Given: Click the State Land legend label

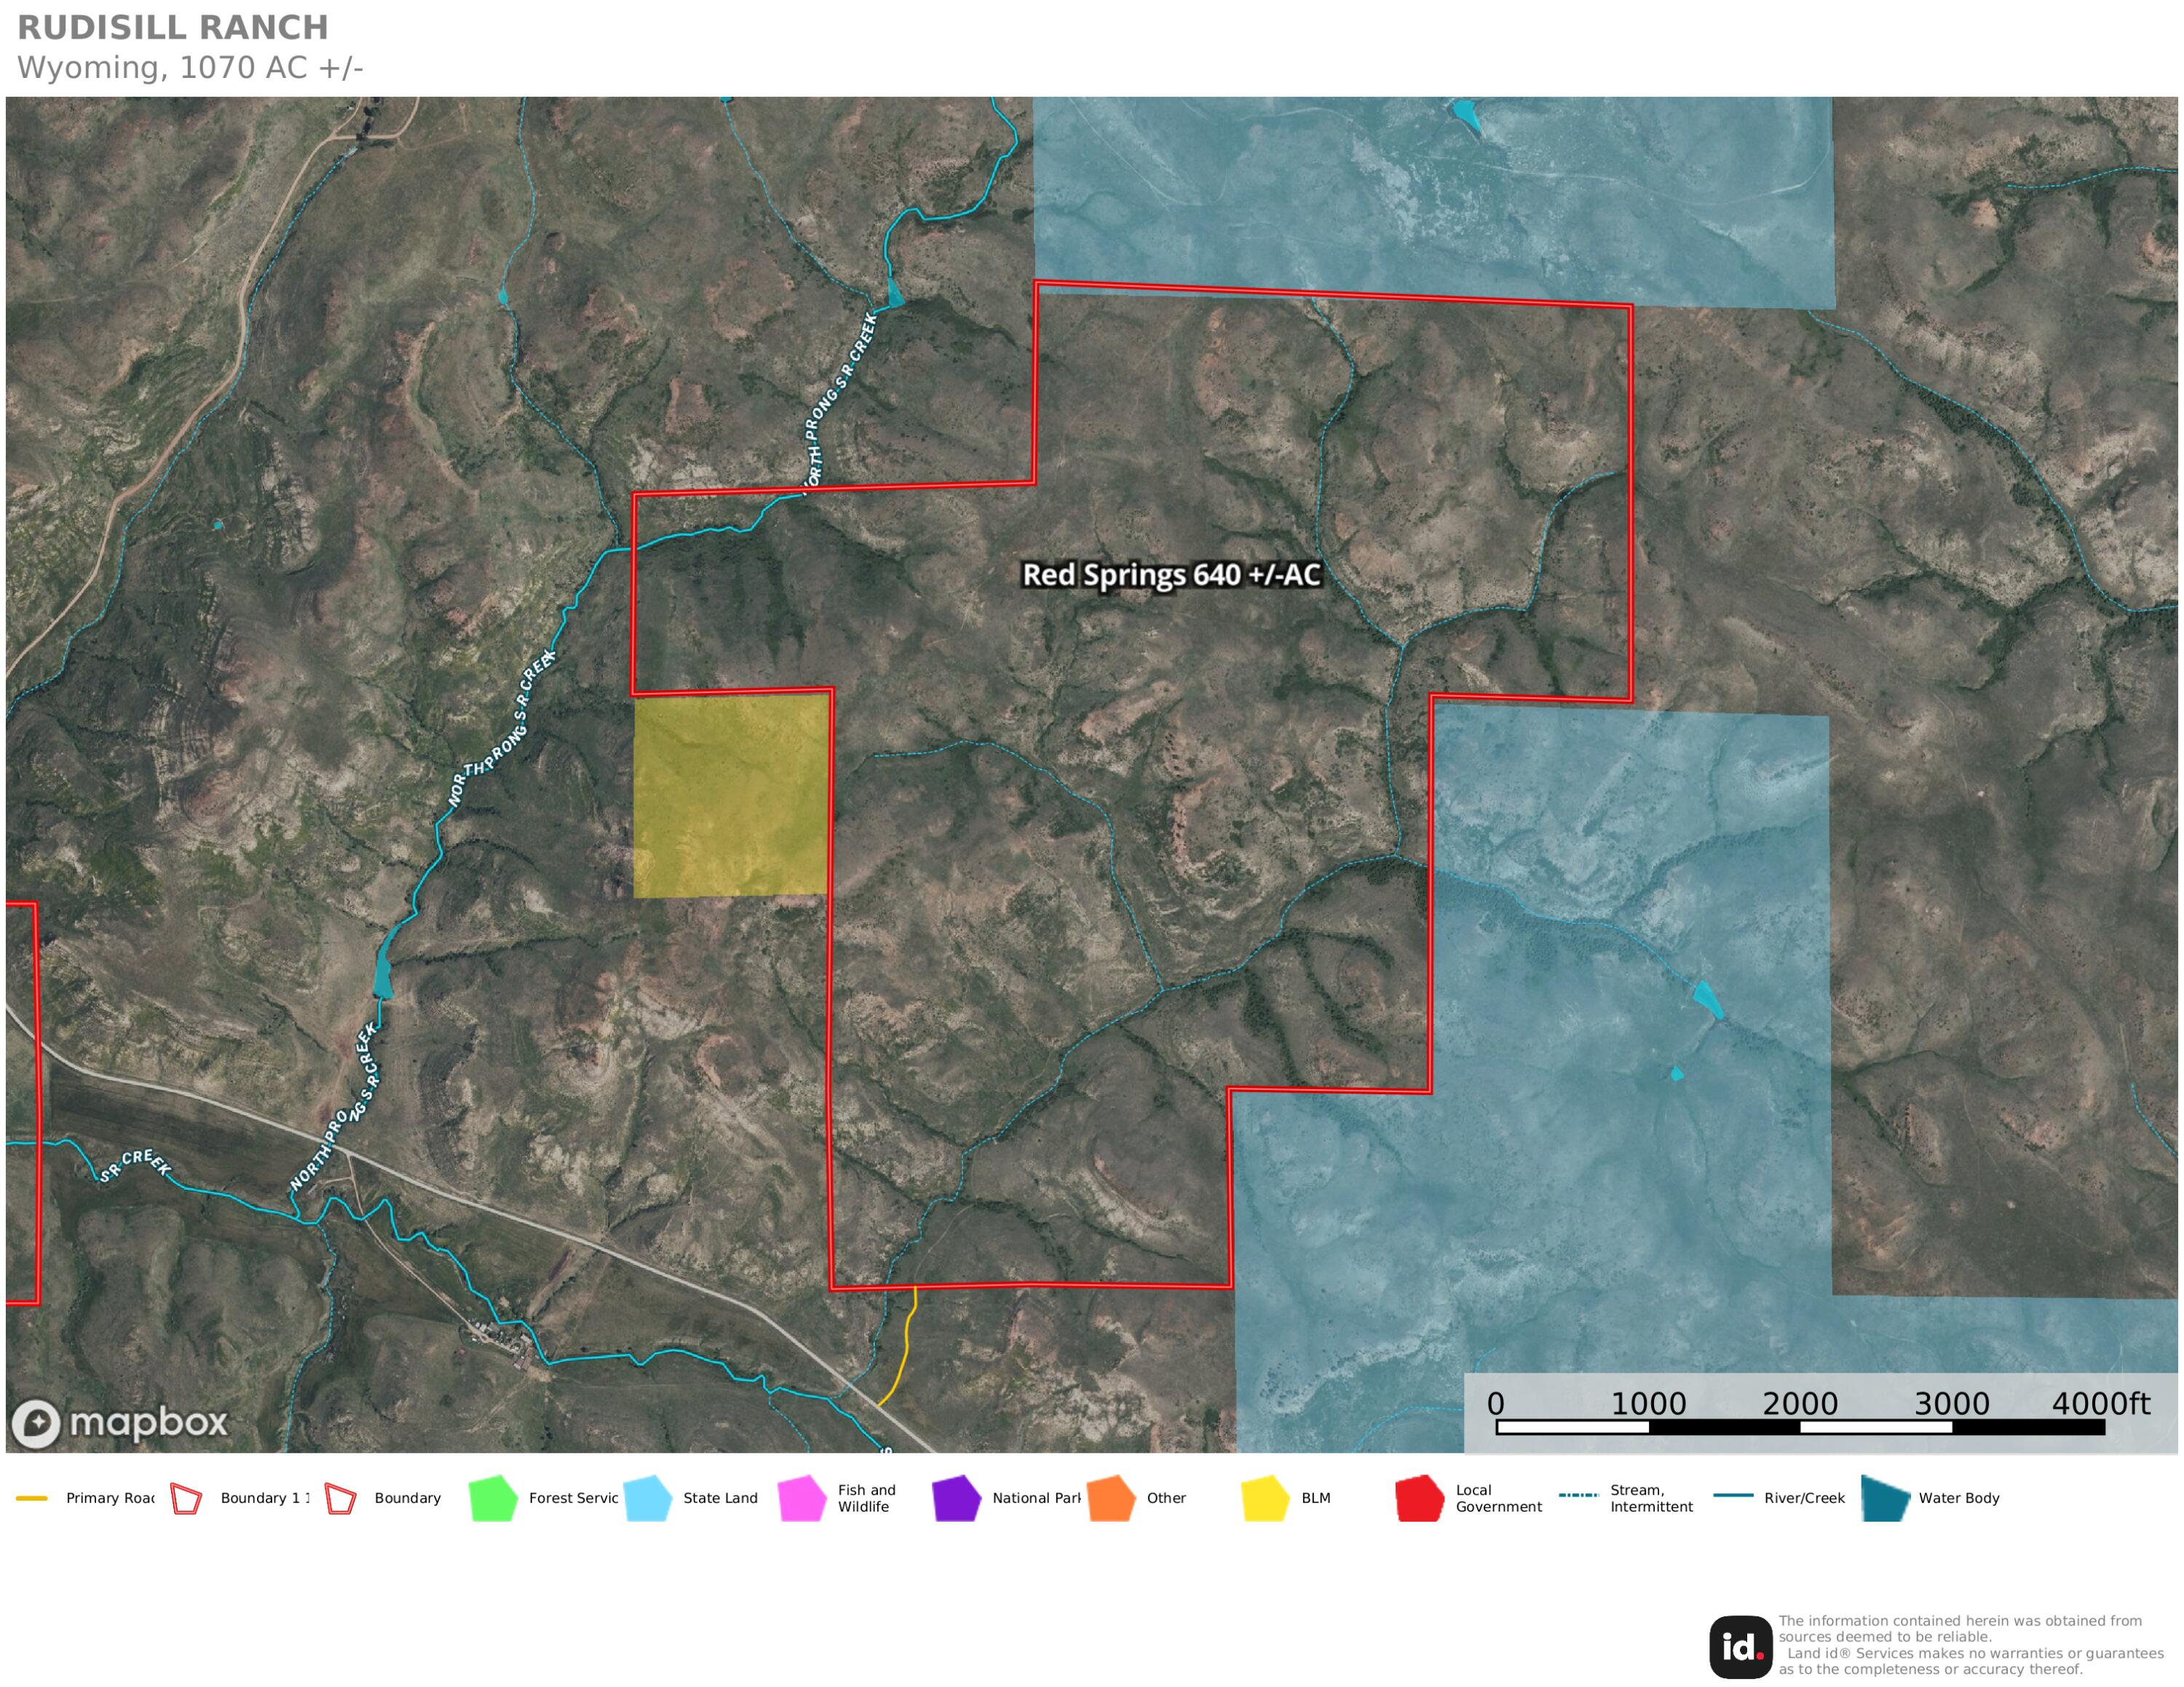Looking at the screenshot, I should pos(720,1498).
